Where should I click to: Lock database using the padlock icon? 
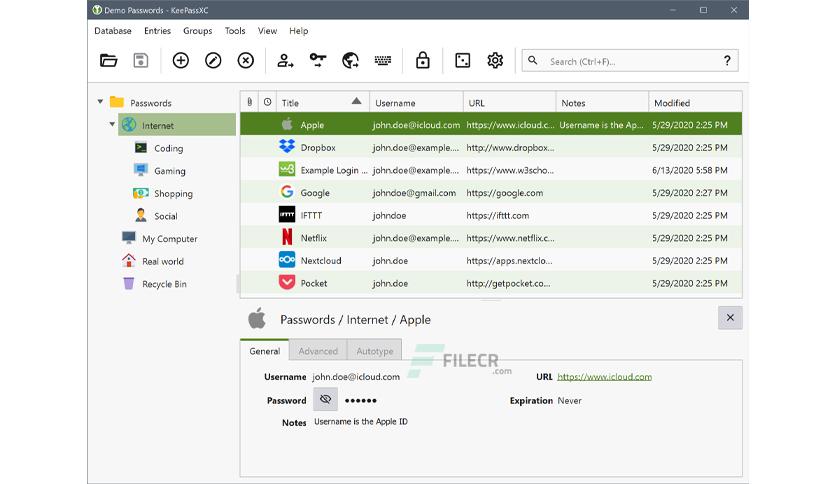(423, 60)
